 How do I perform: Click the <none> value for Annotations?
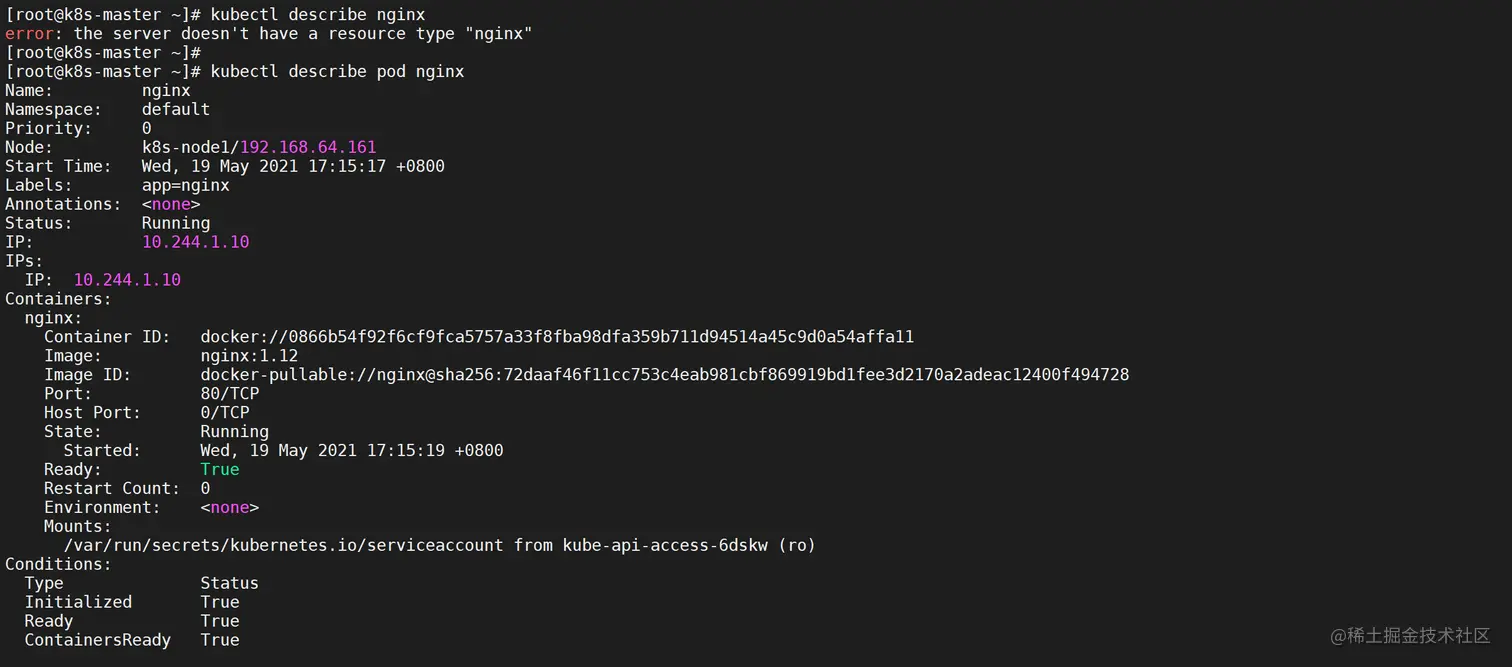[x=171, y=204]
